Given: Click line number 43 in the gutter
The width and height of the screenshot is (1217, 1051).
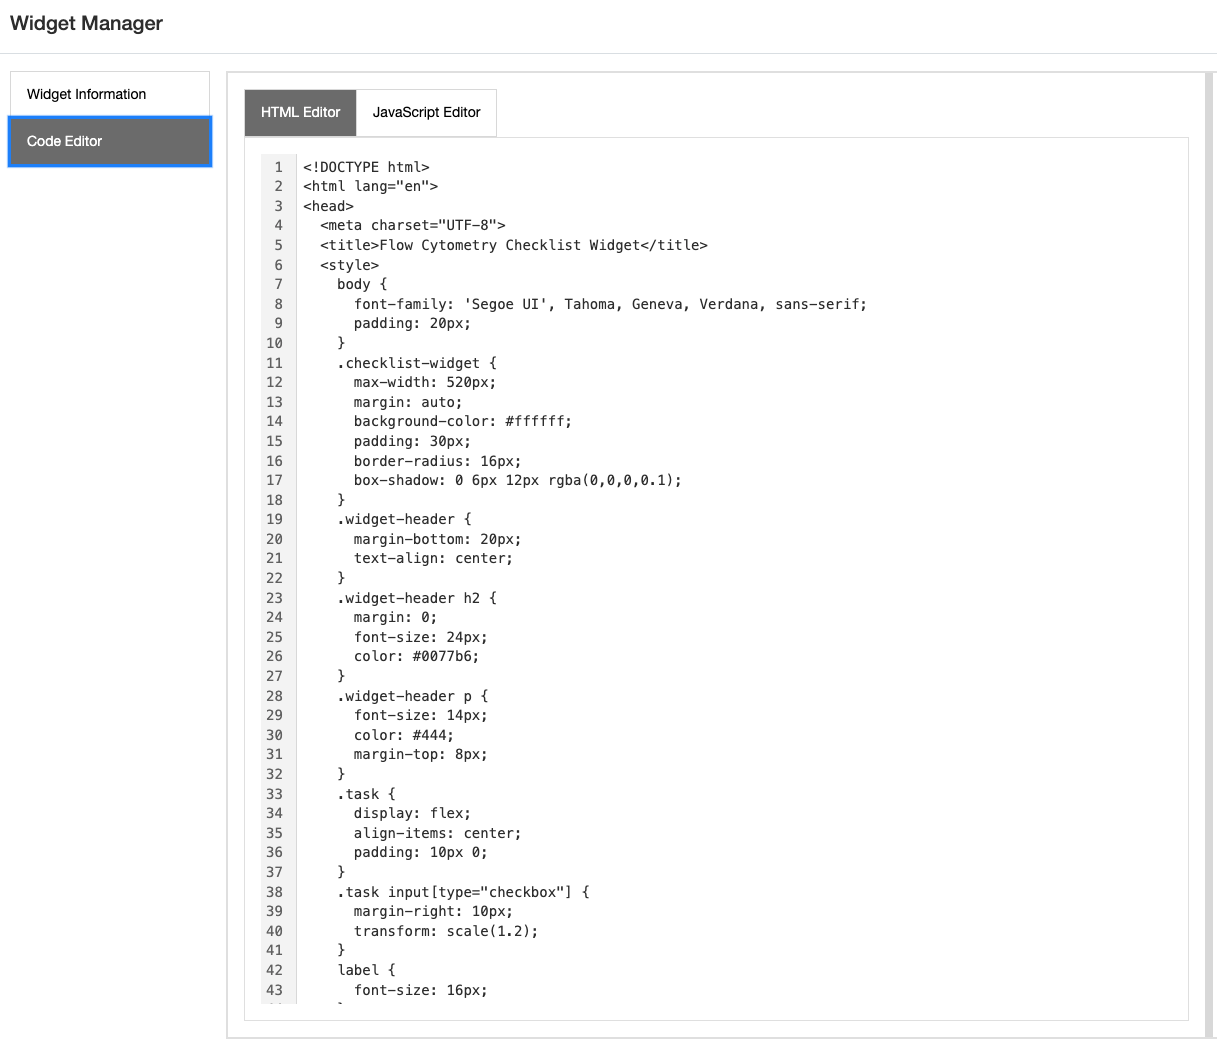Looking at the screenshot, I should coord(275,990).
